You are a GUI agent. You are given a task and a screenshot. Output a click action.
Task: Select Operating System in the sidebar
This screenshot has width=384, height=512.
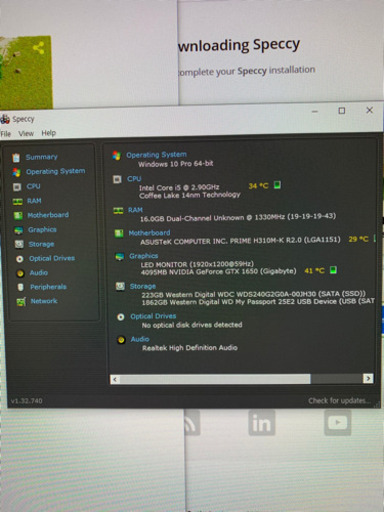point(56,171)
